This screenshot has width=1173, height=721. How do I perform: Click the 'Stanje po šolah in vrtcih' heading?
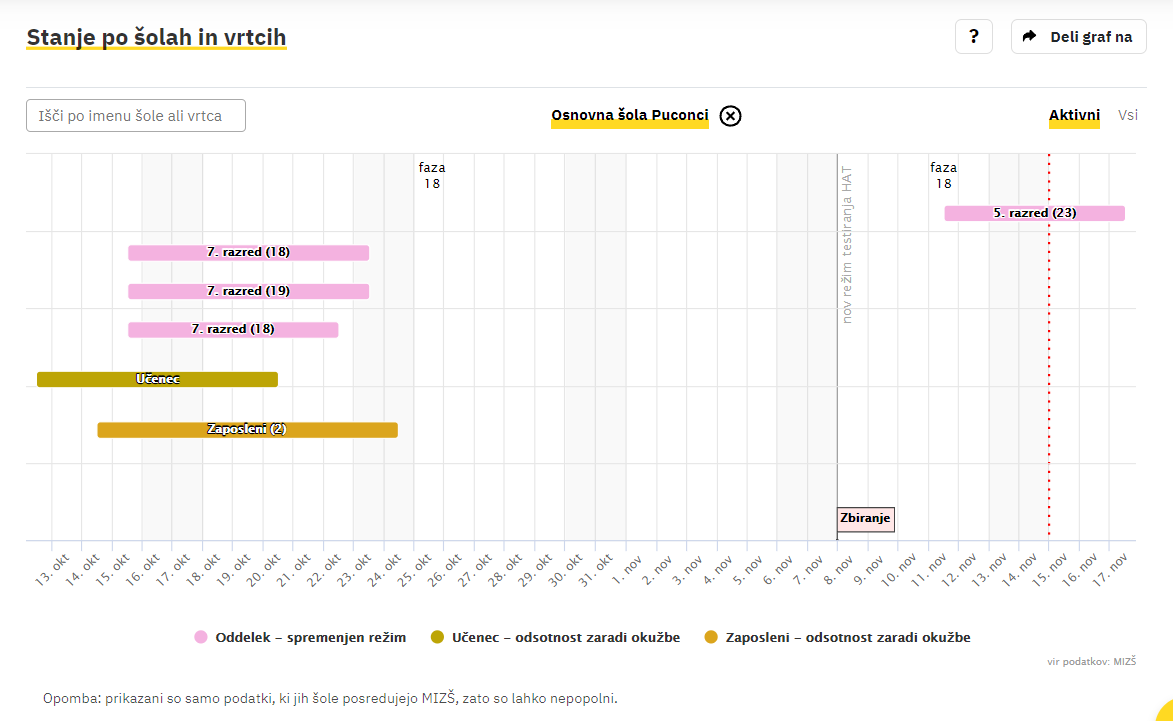(156, 38)
